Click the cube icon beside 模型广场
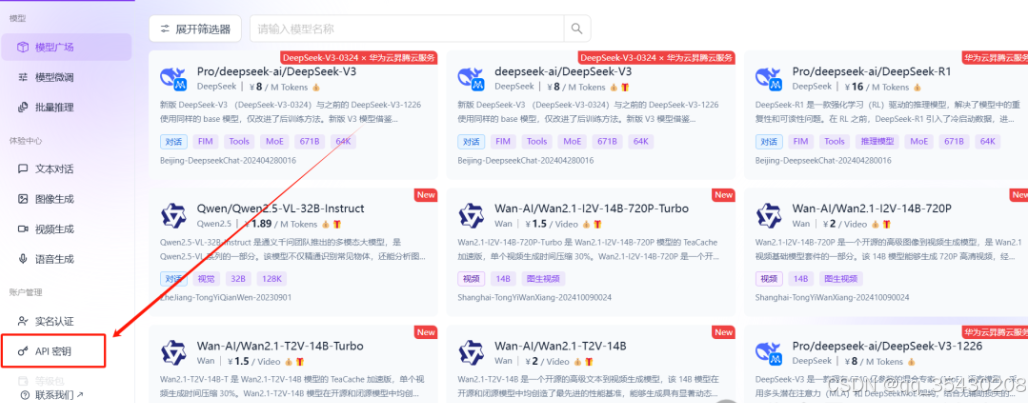This screenshot has width=1030, height=403. click(x=23, y=47)
